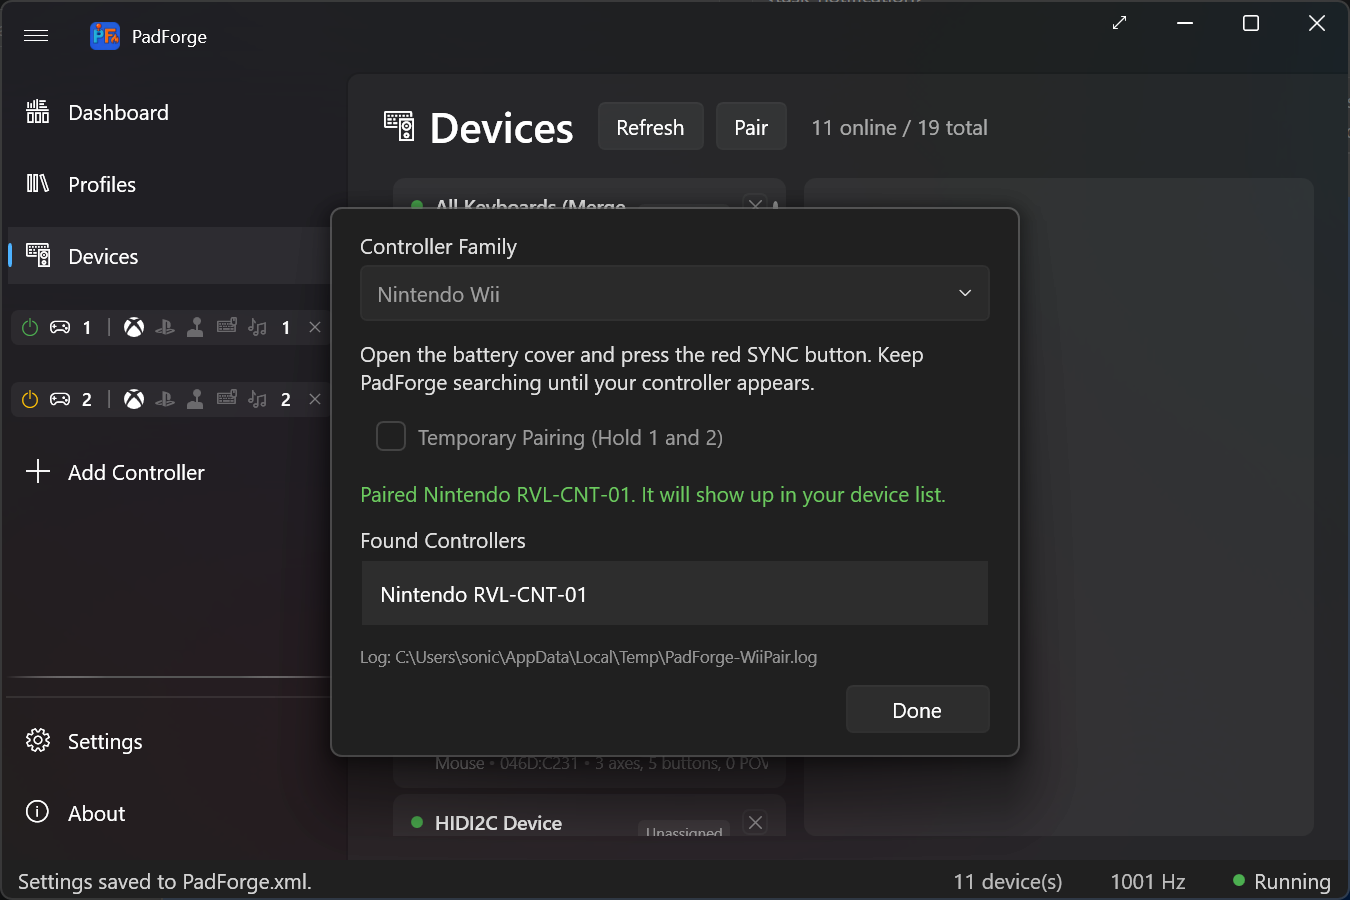
Task: Click 'Settings saved to PadForge.xml.' status
Action: point(165,881)
